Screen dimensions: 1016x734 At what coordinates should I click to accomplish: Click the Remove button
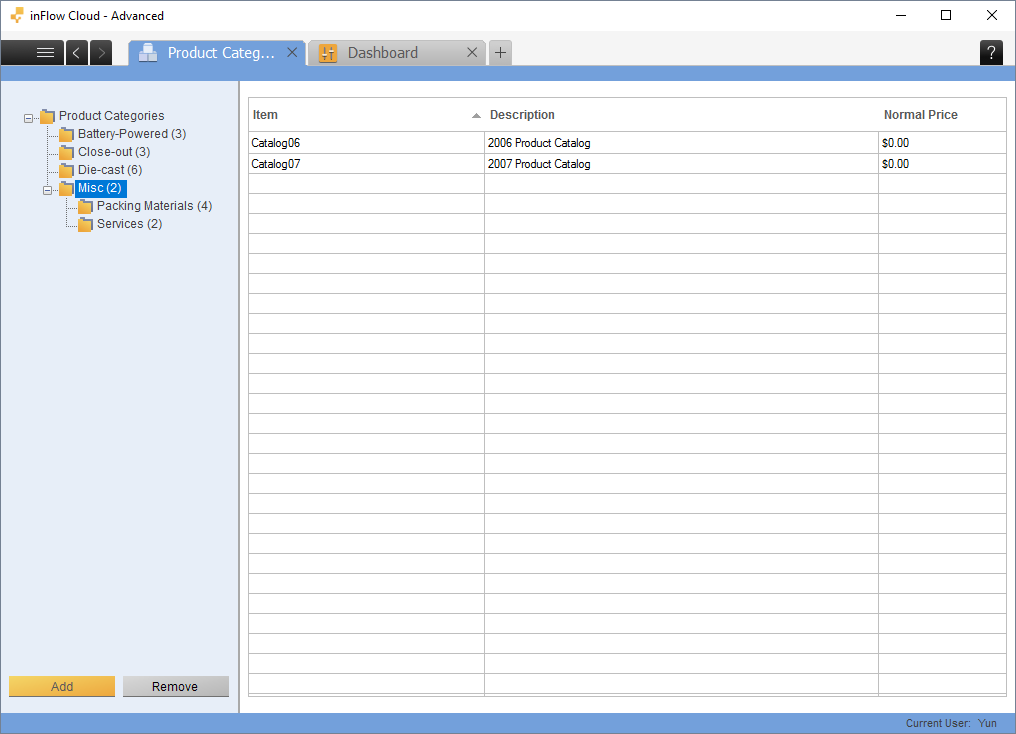click(176, 686)
